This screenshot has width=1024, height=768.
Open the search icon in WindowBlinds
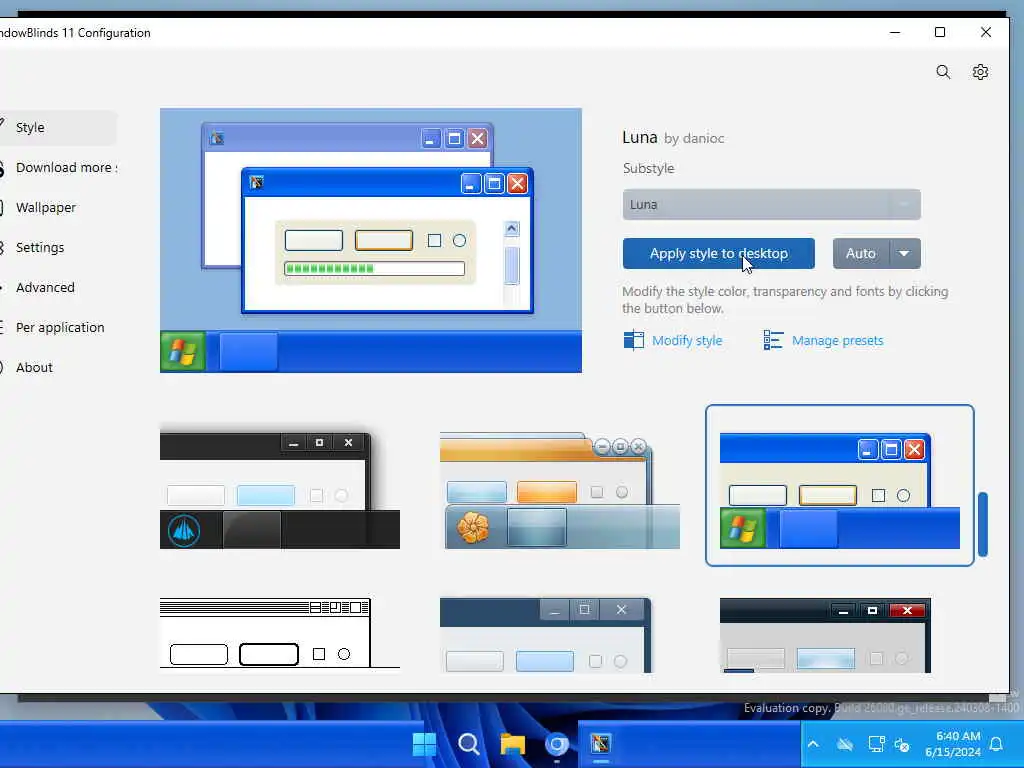[943, 72]
